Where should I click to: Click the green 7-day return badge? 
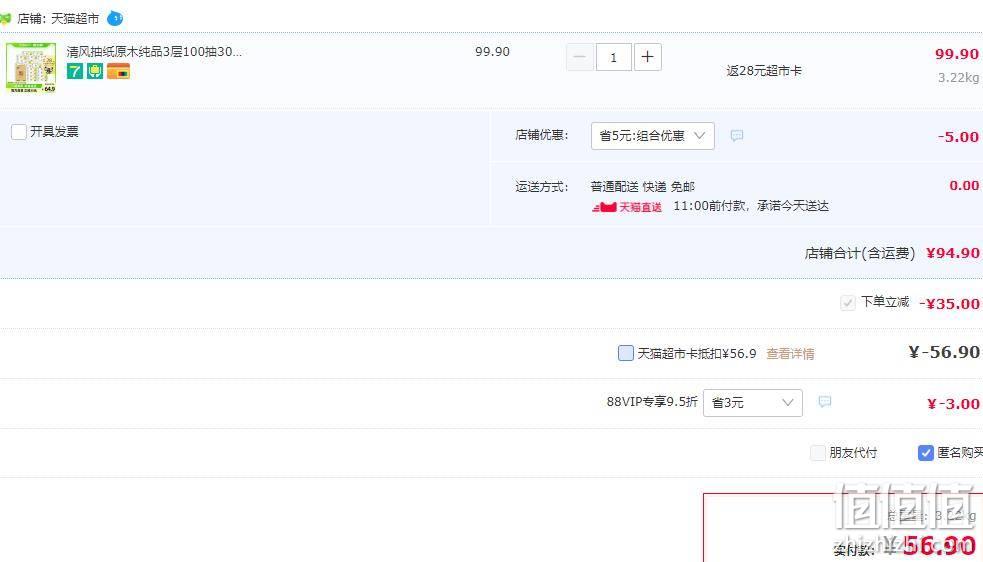(75, 71)
